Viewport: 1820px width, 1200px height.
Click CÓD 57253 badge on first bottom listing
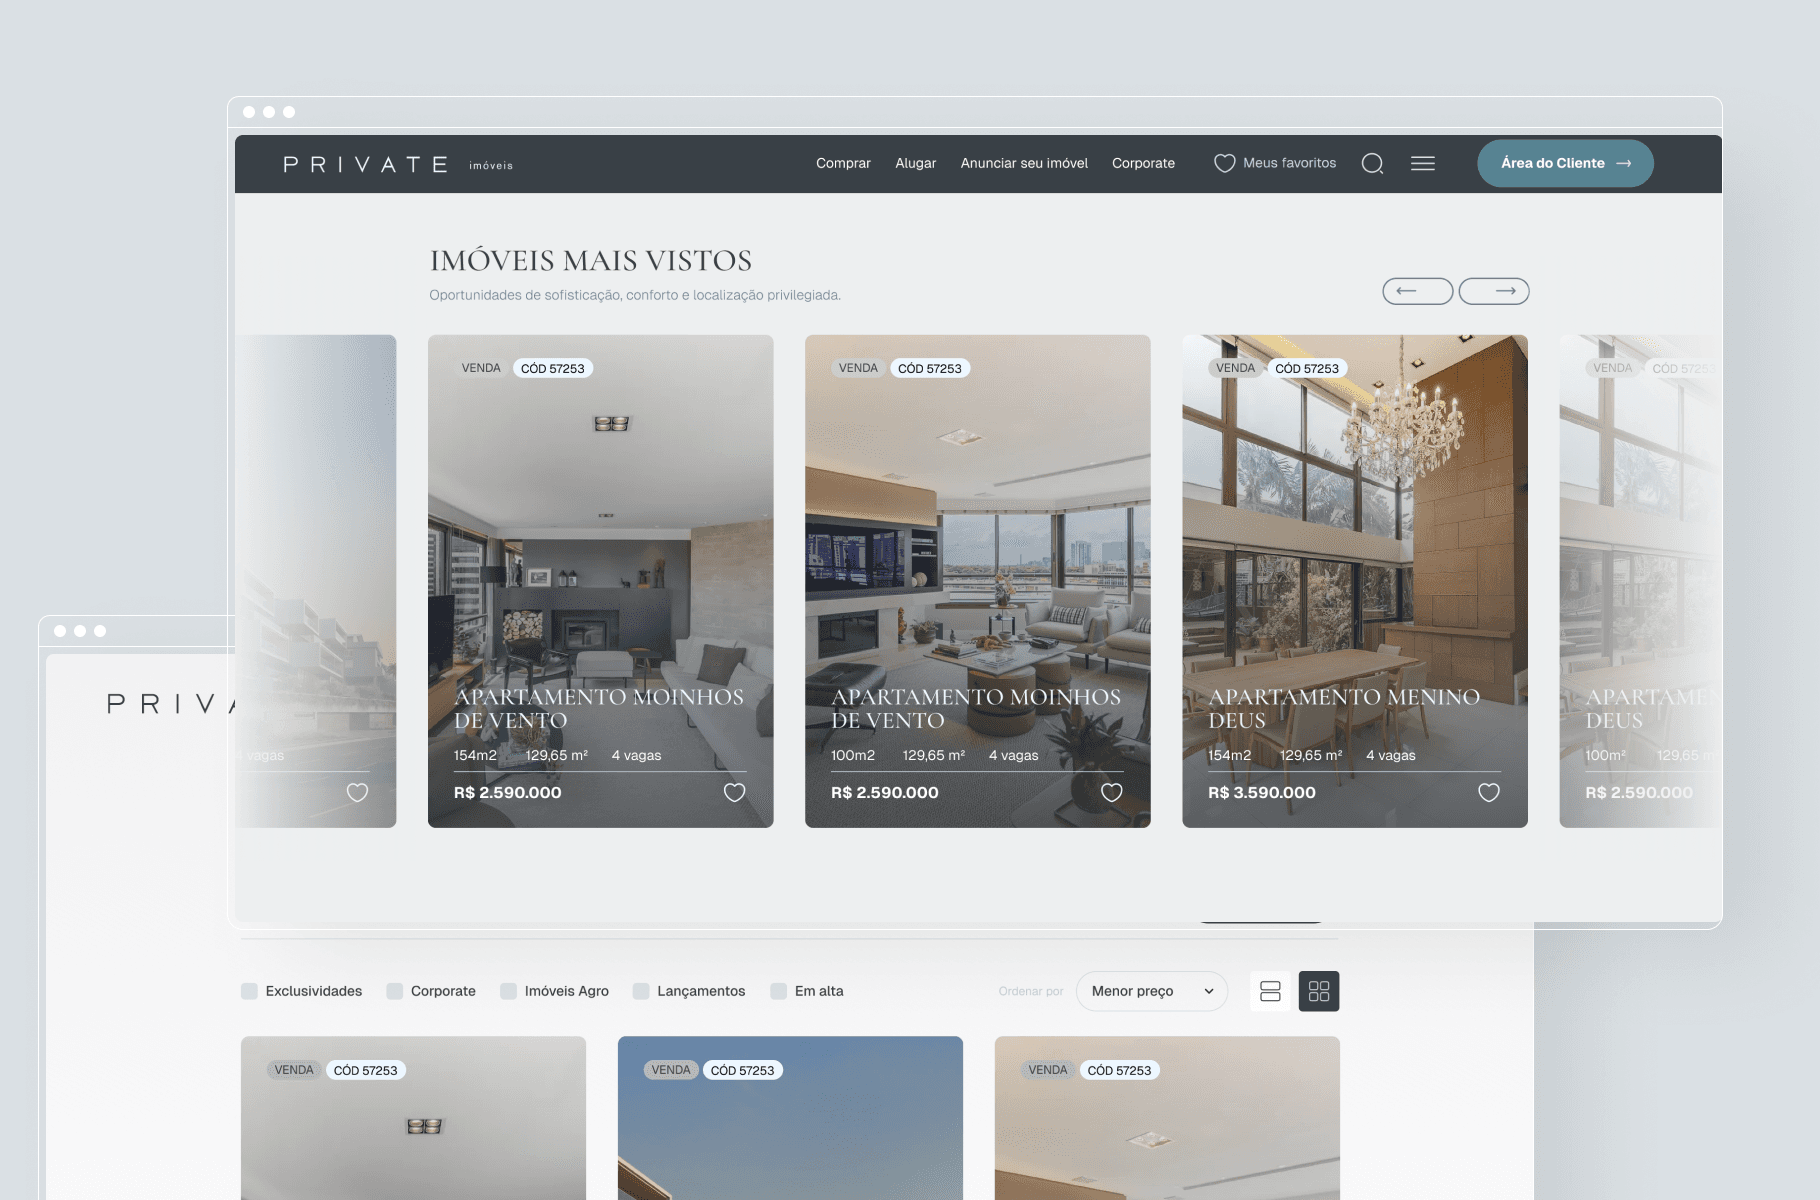tap(365, 1070)
